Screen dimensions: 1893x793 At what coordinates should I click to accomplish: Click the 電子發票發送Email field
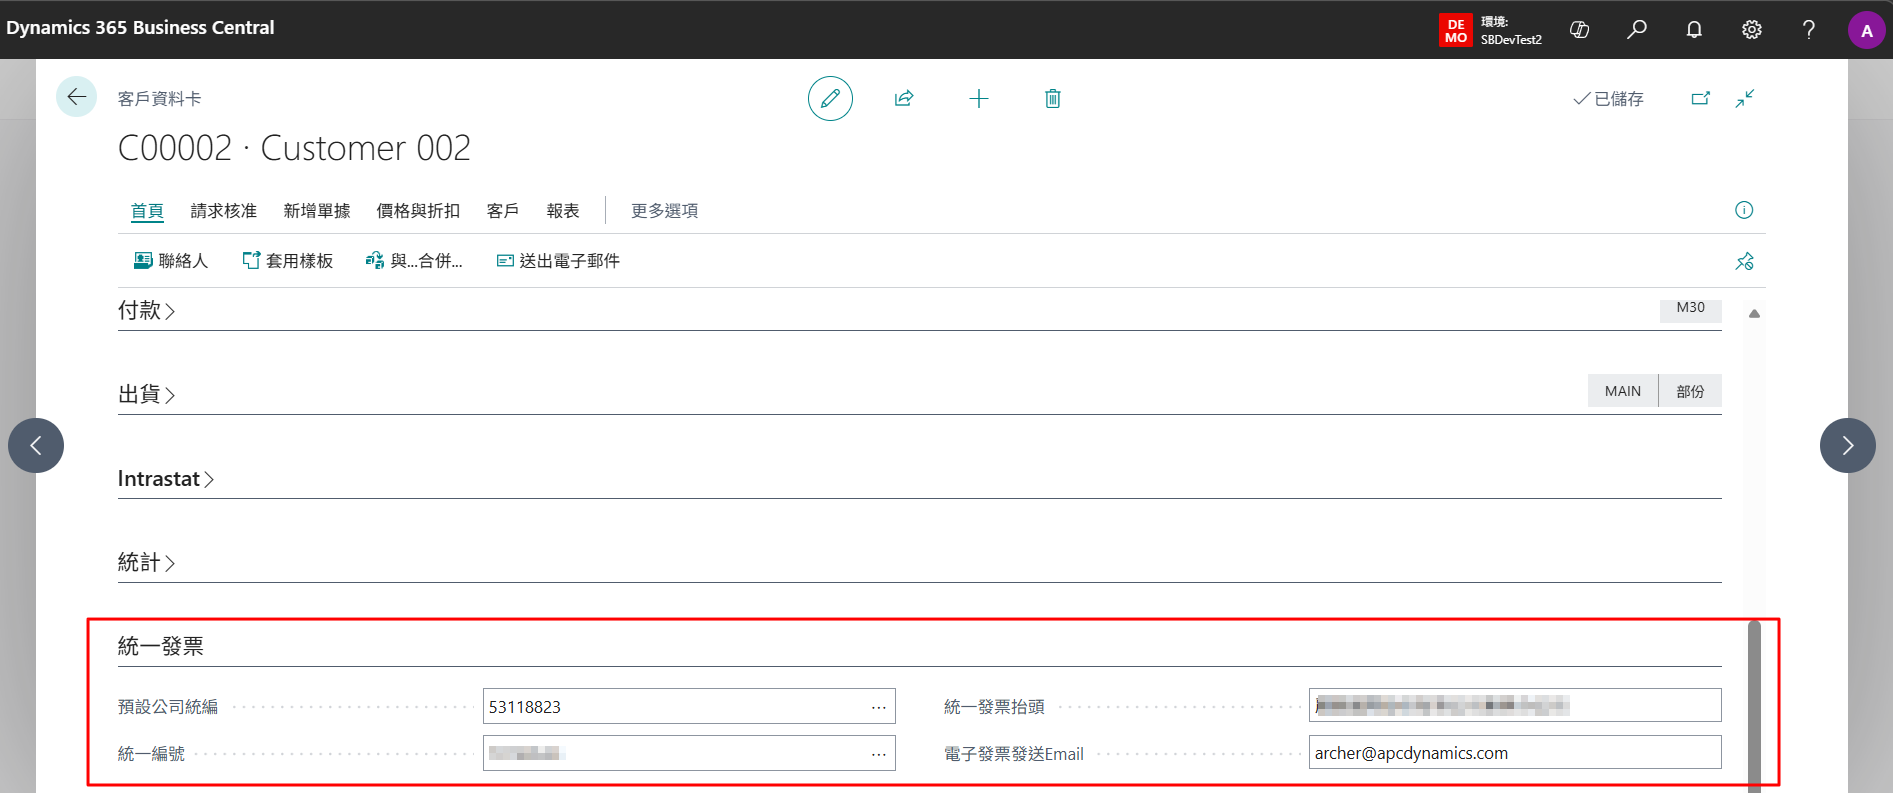1515,753
